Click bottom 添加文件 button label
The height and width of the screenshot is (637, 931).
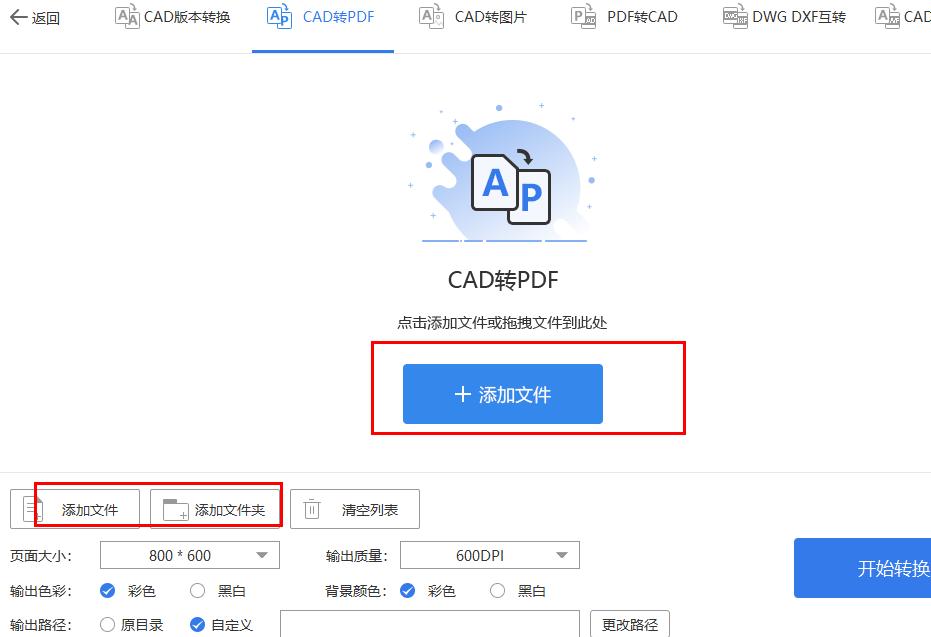click(x=90, y=510)
